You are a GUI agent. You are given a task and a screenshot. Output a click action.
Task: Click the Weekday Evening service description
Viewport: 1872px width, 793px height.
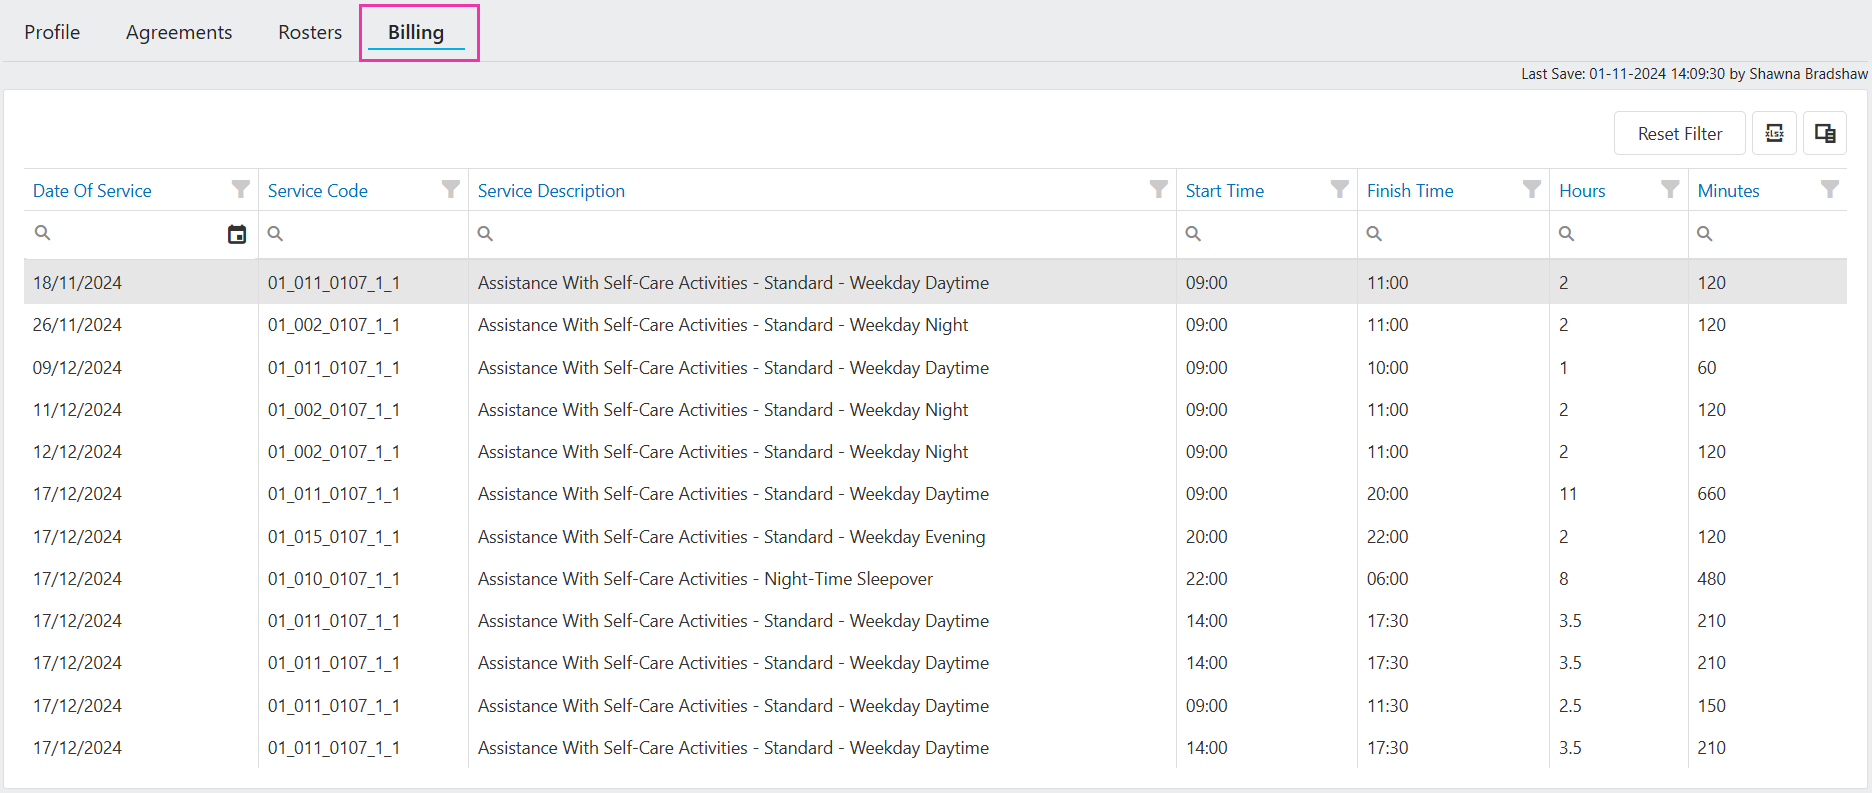pos(731,537)
